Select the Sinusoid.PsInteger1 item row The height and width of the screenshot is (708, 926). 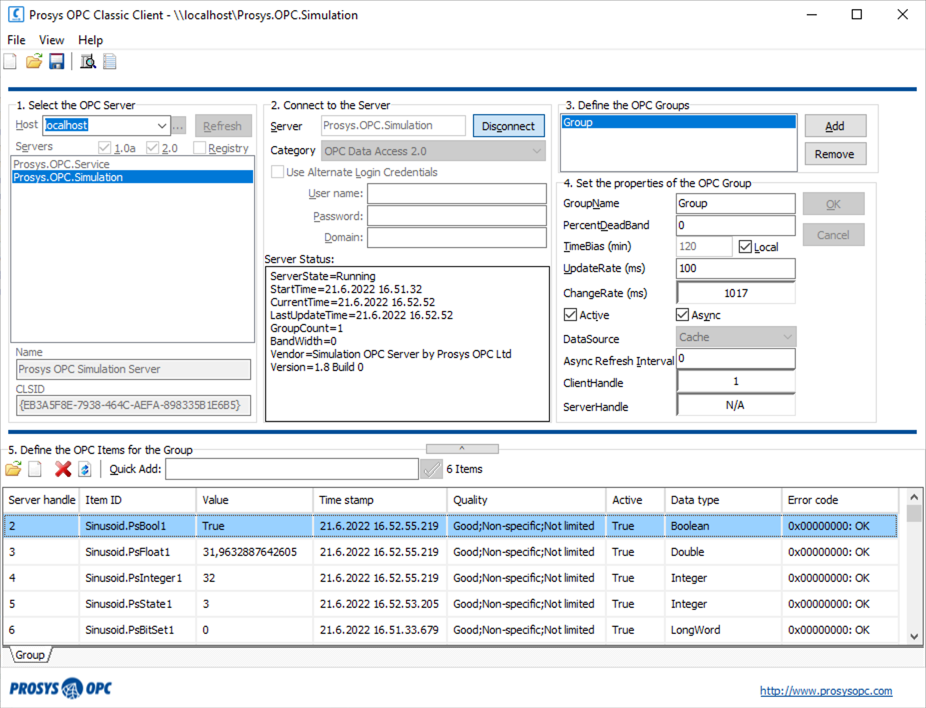(x=451, y=578)
